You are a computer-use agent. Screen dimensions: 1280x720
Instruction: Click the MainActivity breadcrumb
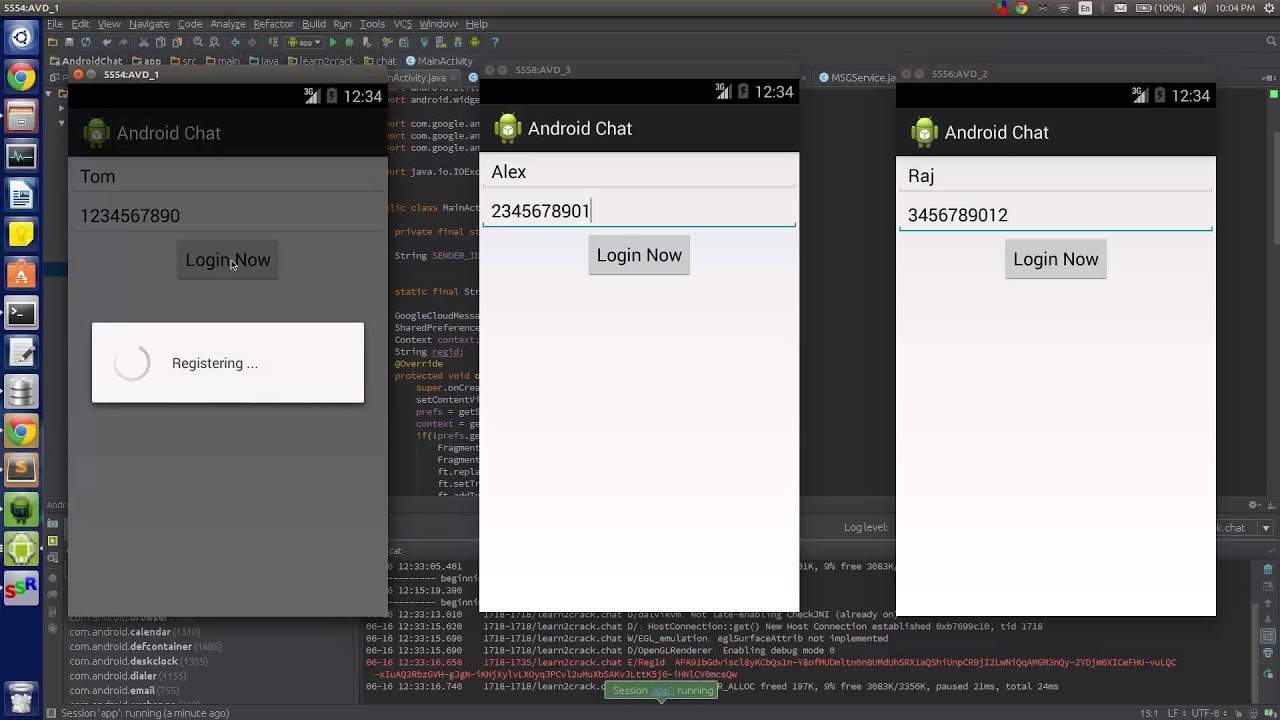coord(439,61)
